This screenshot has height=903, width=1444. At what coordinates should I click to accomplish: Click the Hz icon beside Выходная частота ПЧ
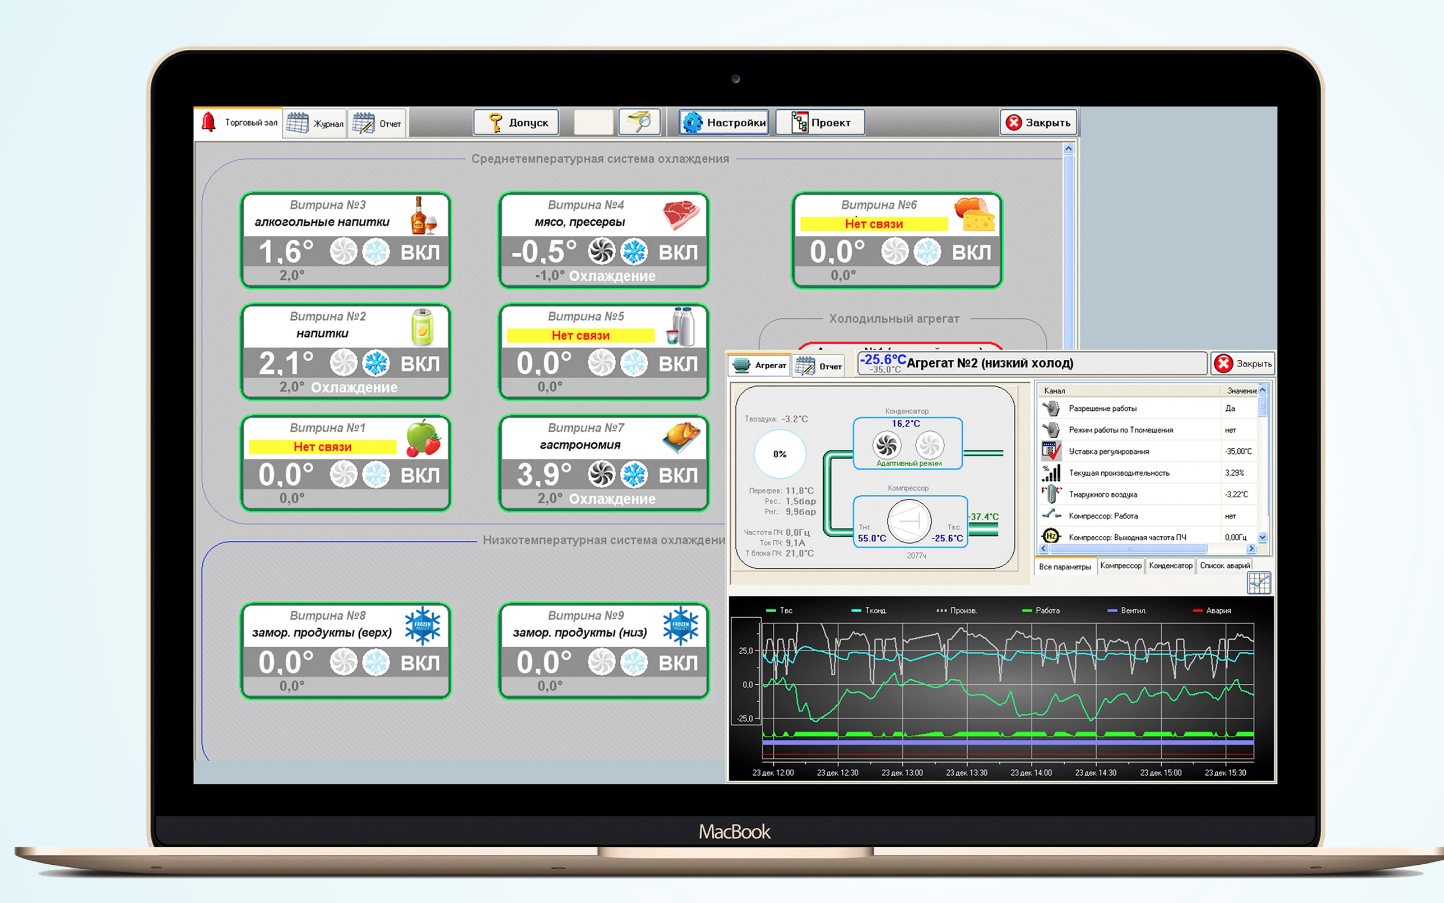click(x=1051, y=537)
